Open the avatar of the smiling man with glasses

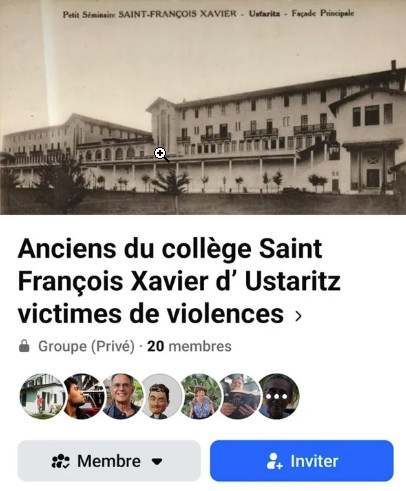point(121,396)
